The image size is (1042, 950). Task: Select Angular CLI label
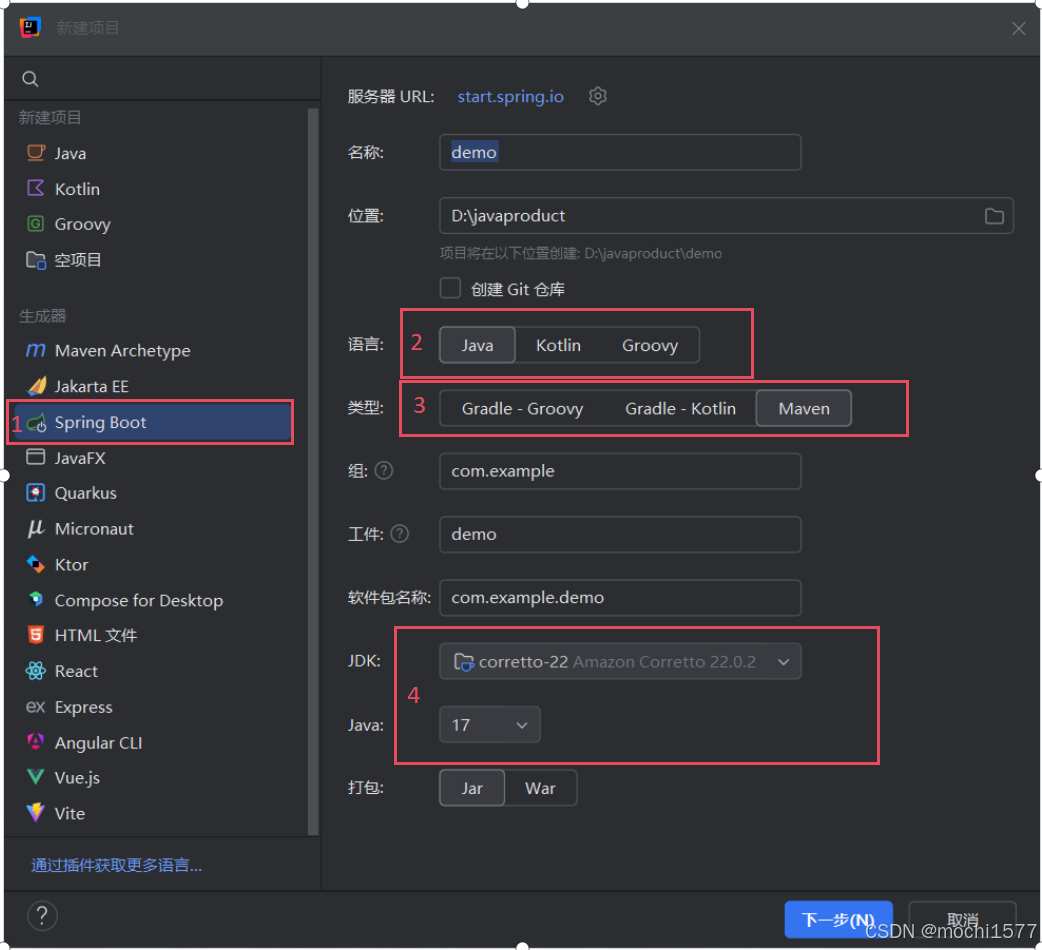[98, 743]
